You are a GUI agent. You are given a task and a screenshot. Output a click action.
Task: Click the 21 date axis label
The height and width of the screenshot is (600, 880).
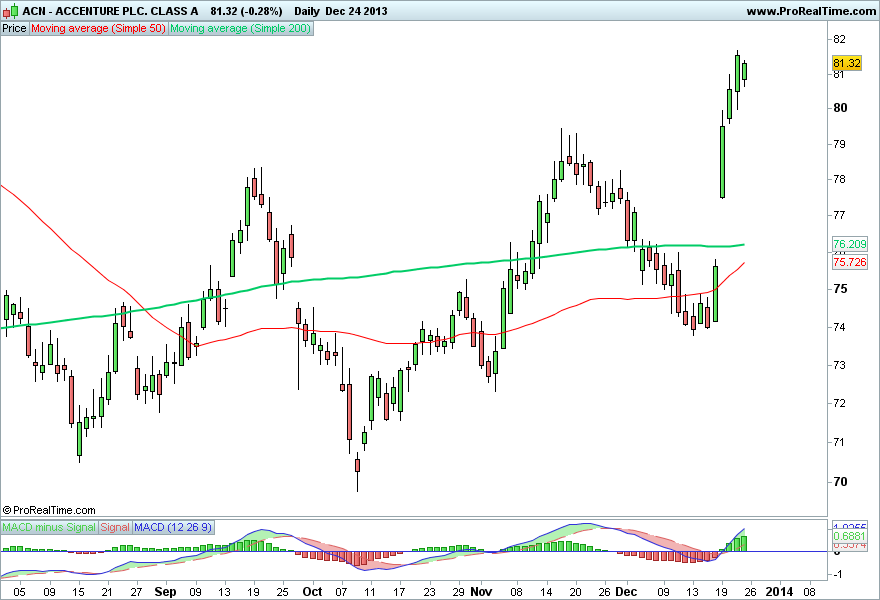pyautogui.click(x=107, y=592)
